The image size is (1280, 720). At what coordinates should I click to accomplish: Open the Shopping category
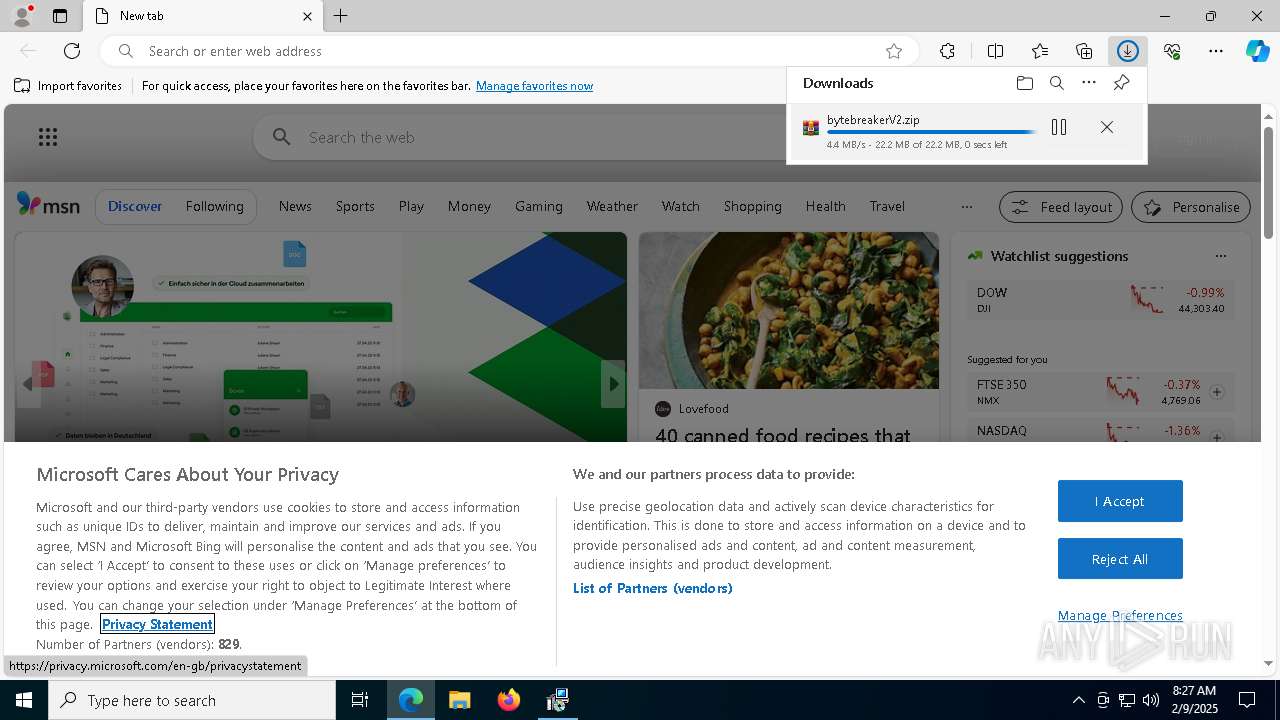coord(752,207)
